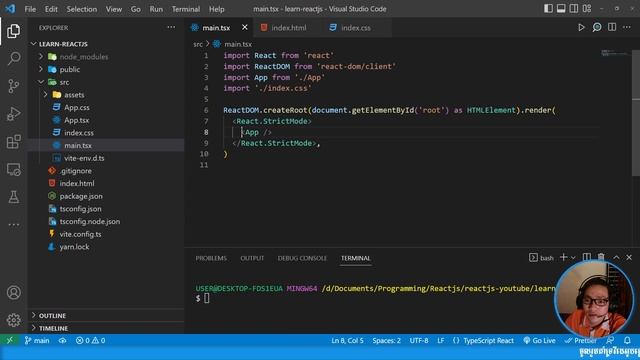Open the Search view in activity bar

(x=13, y=58)
